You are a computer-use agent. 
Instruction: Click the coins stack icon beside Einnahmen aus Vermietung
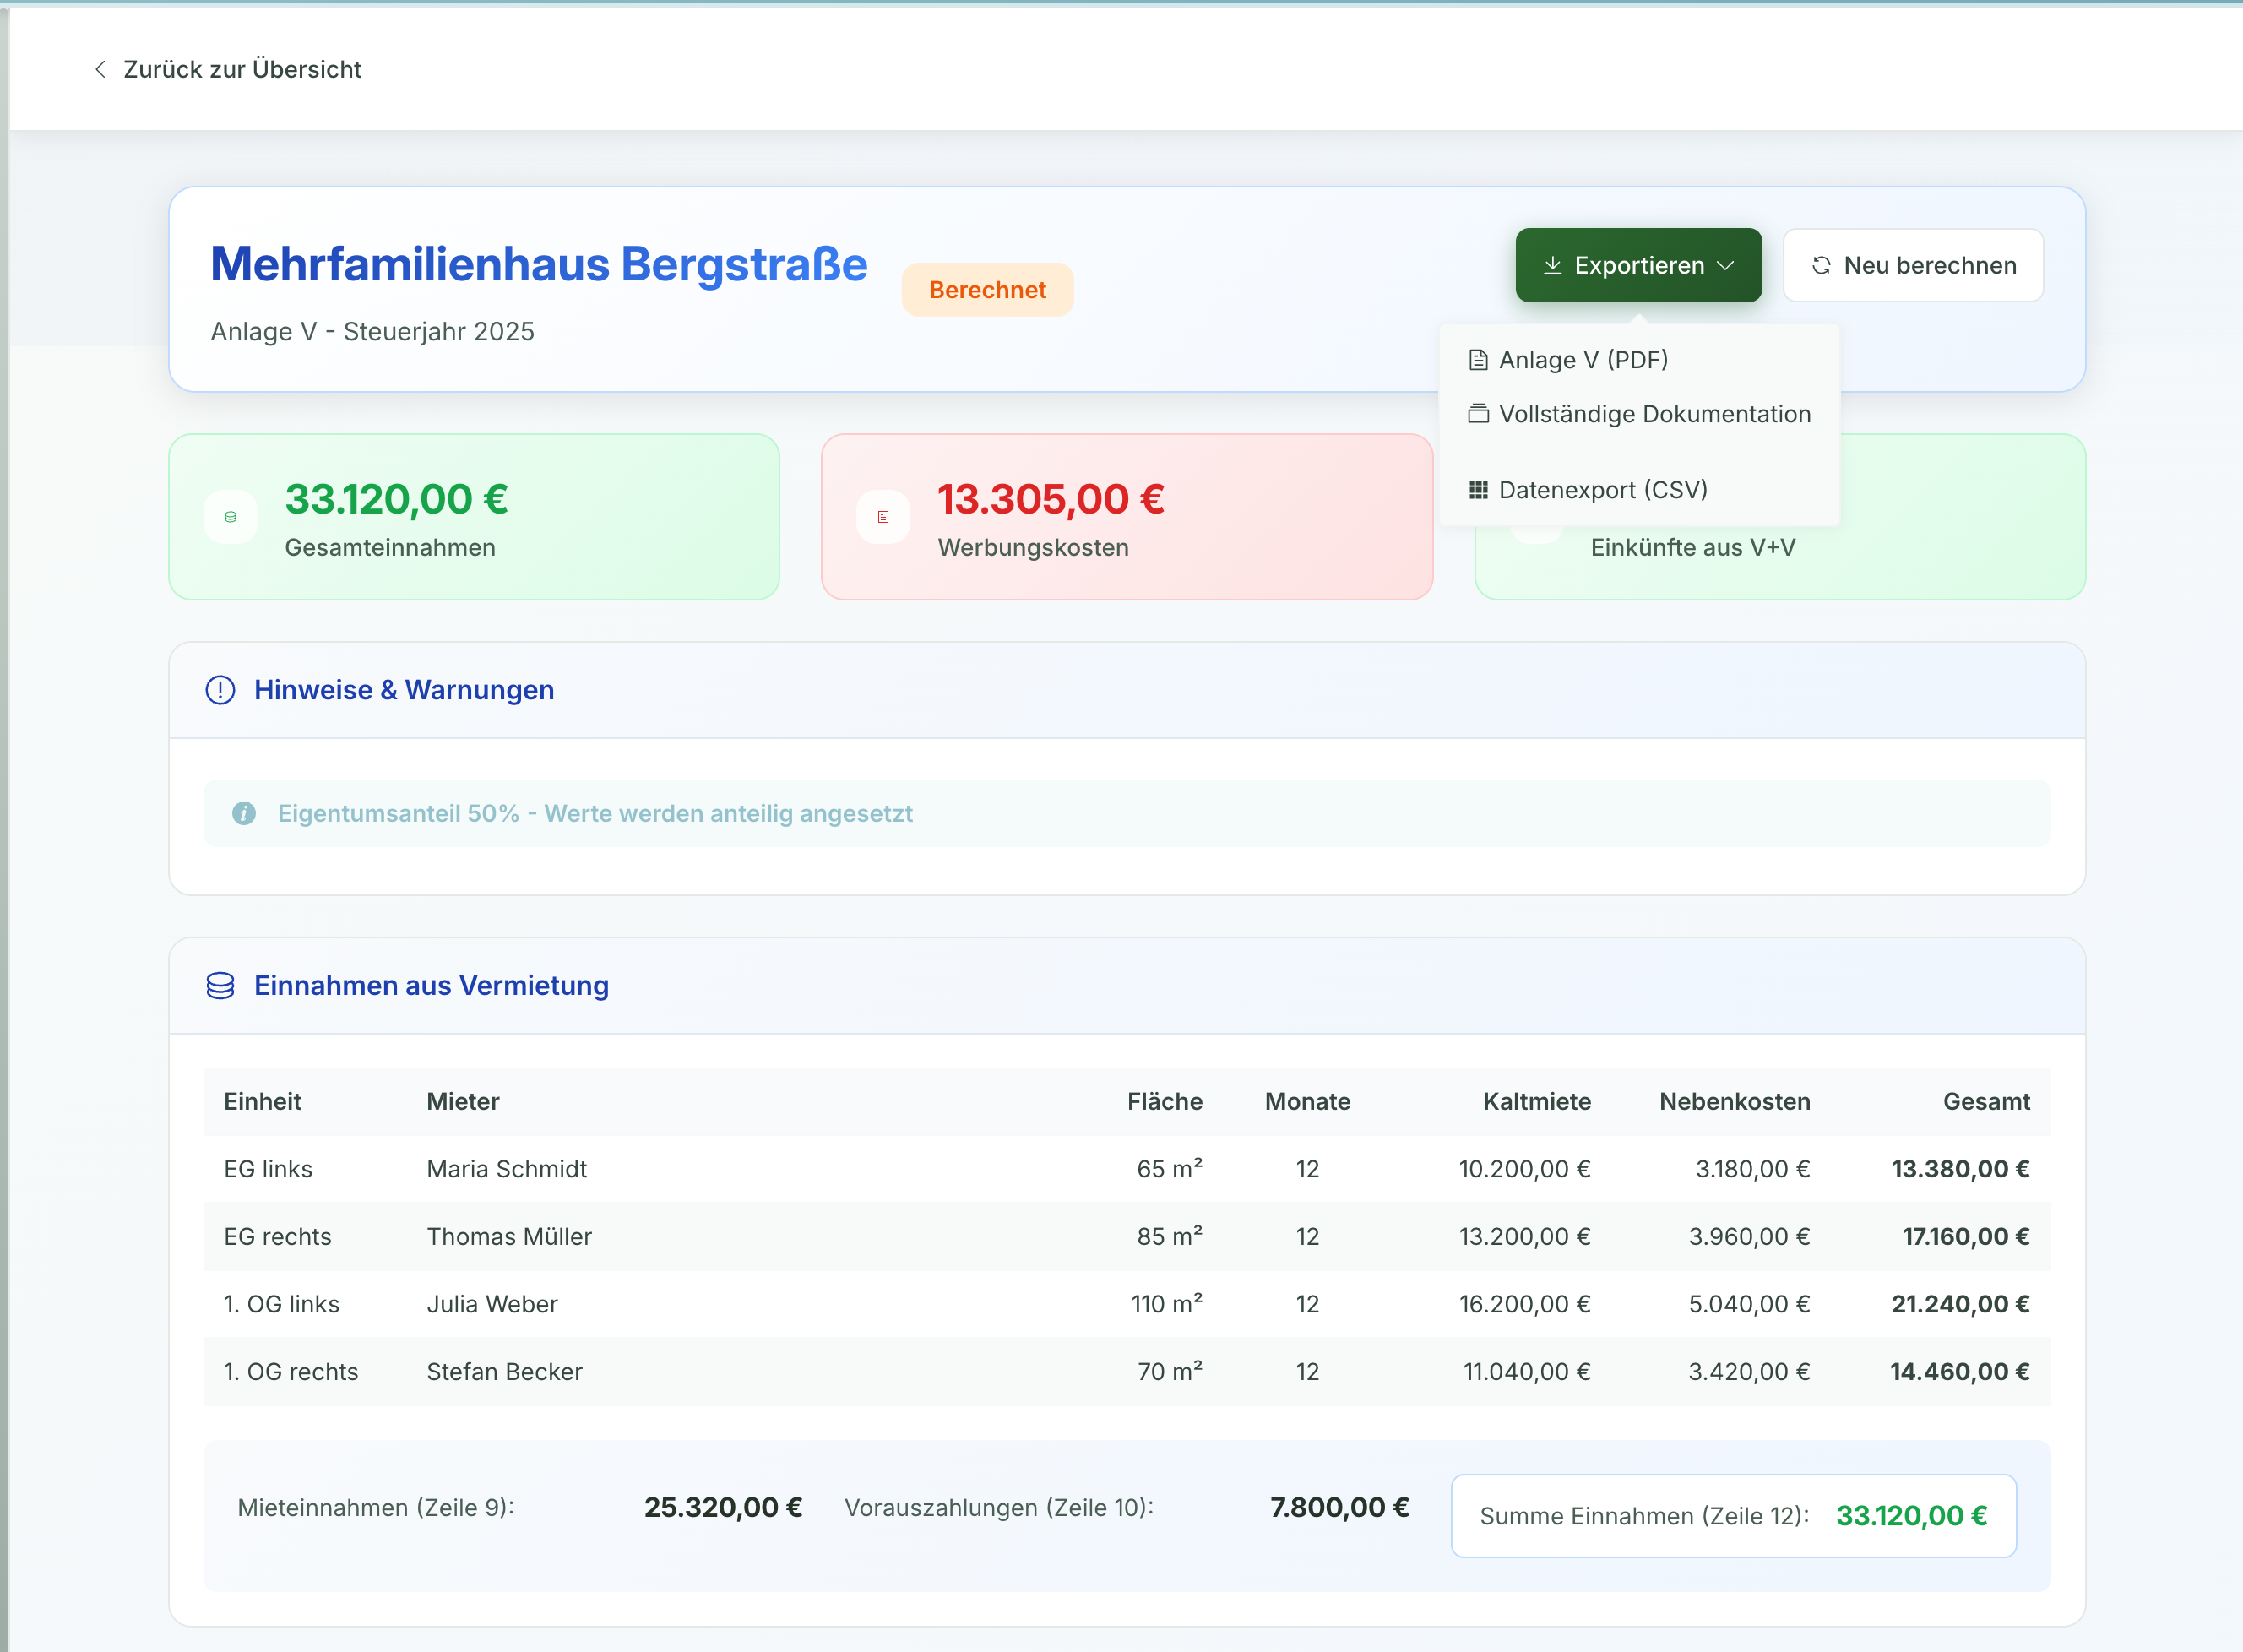[220, 986]
